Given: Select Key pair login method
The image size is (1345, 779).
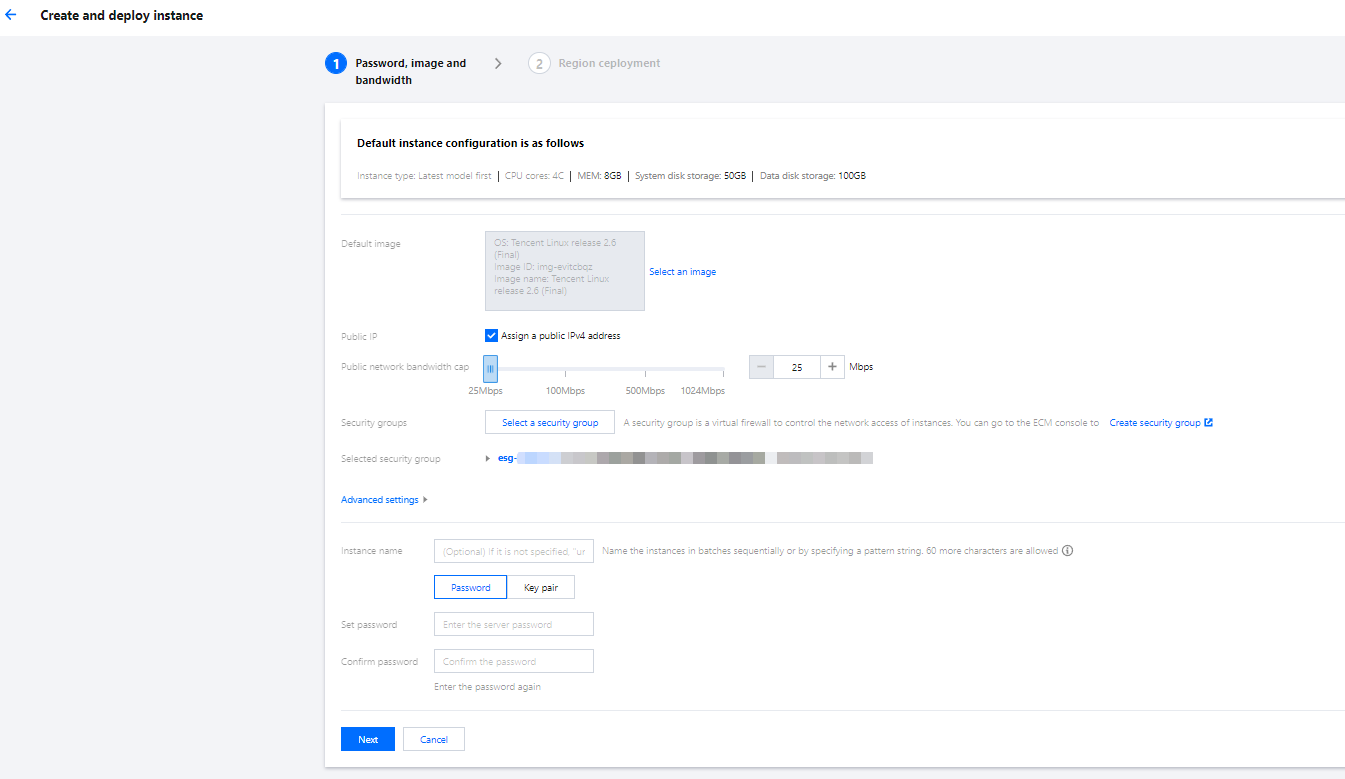Looking at the screenshot, I should click(541, 587).
